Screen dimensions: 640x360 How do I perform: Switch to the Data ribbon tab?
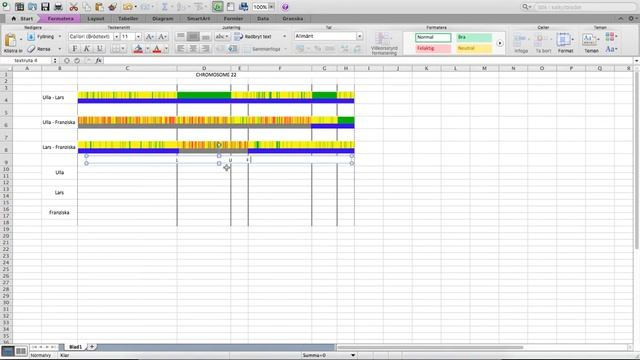(x=263, y=19)
